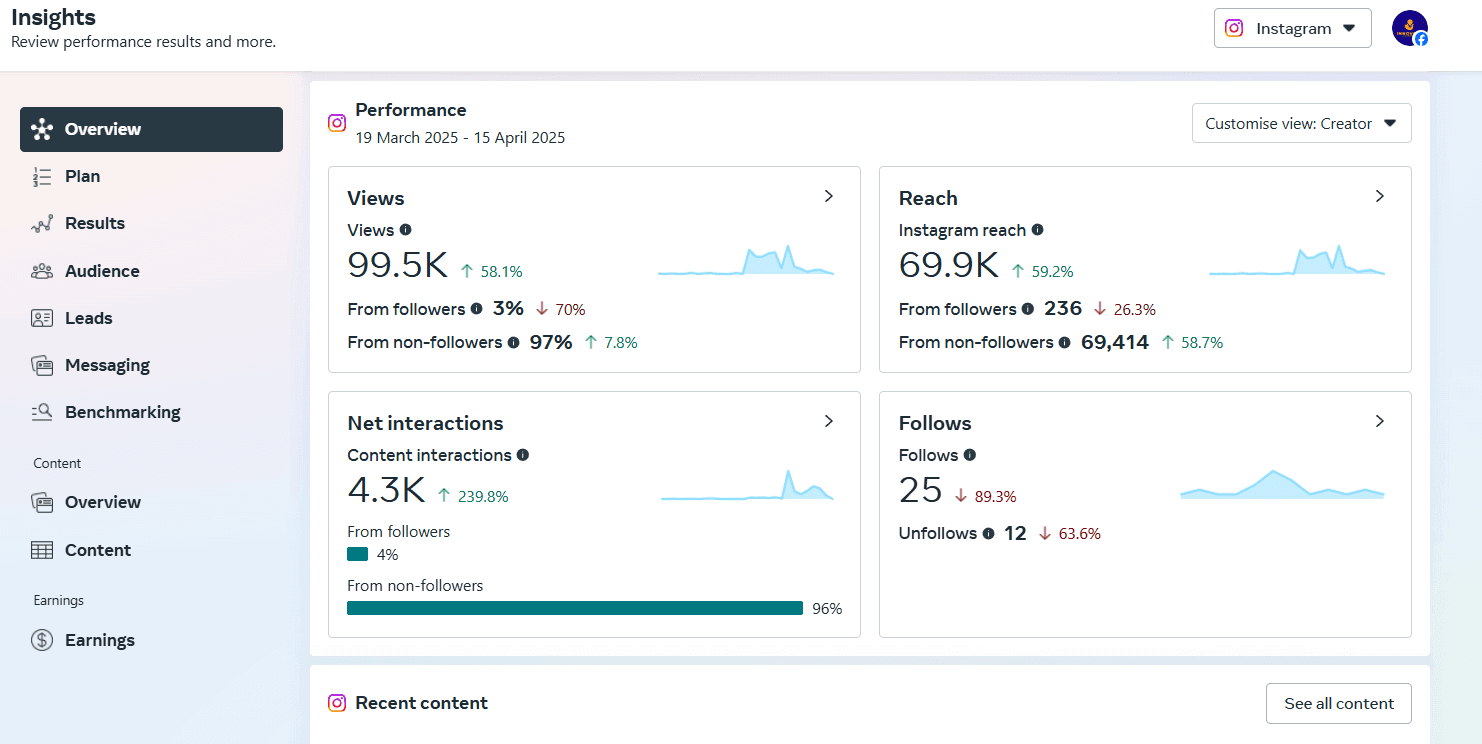Click info icon beside Content interactions
The width and height of the screenshot is (1482, 744).
coord(523,455)
